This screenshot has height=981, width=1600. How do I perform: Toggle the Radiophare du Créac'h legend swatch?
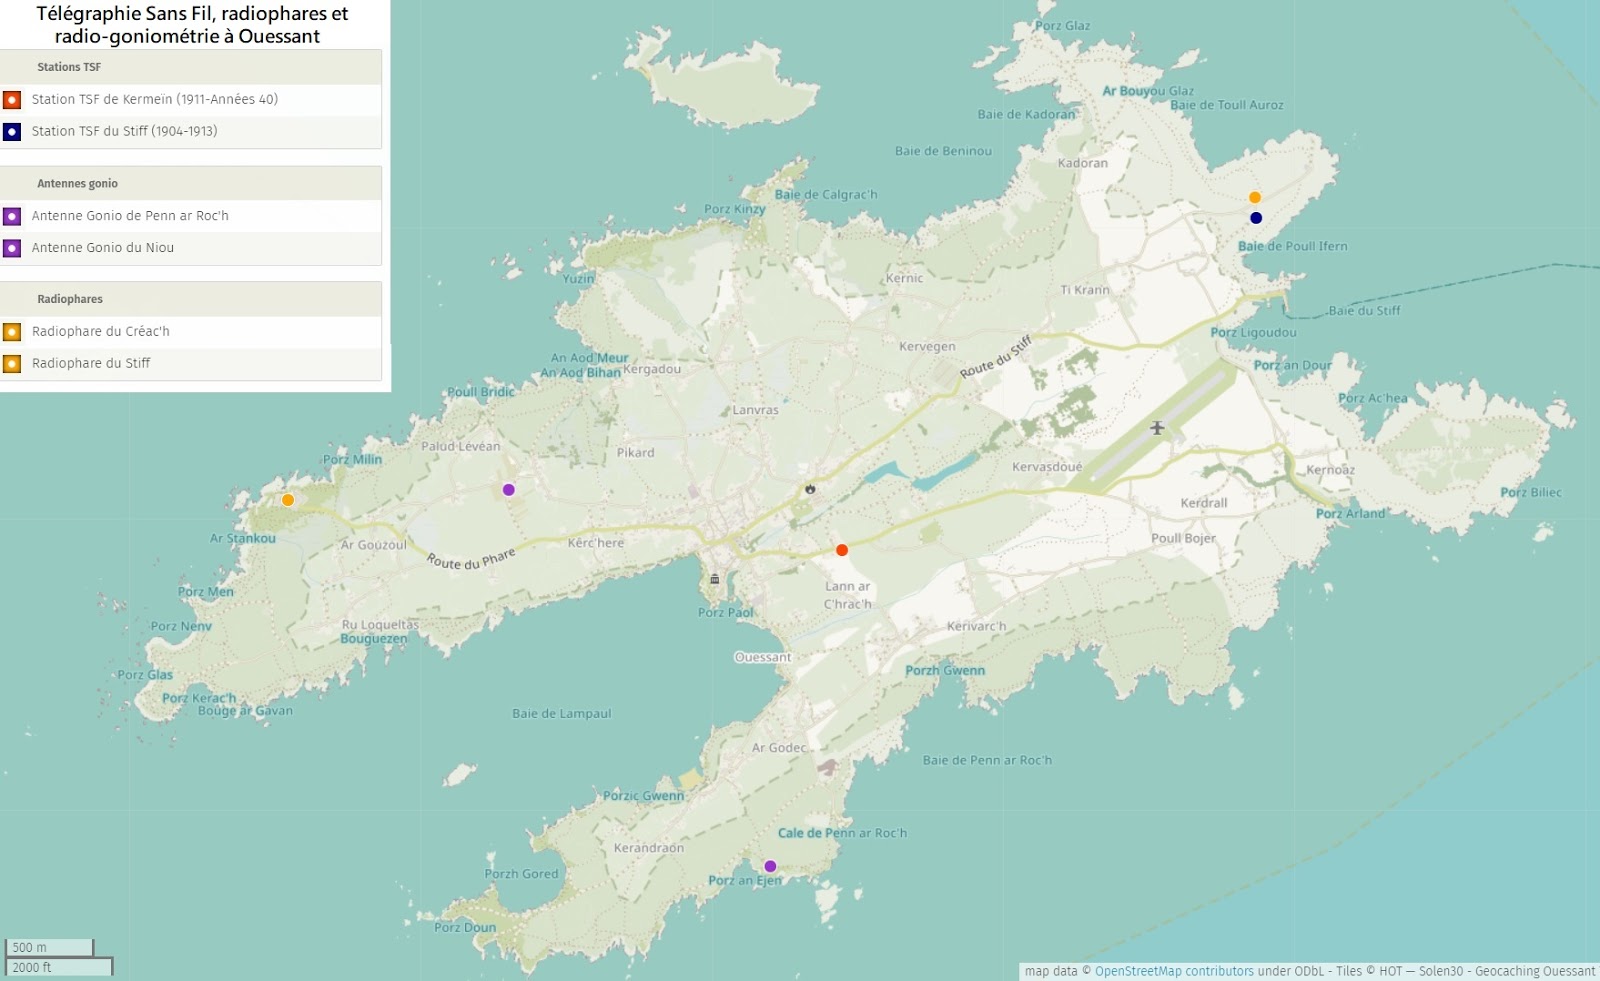(12, 332)
